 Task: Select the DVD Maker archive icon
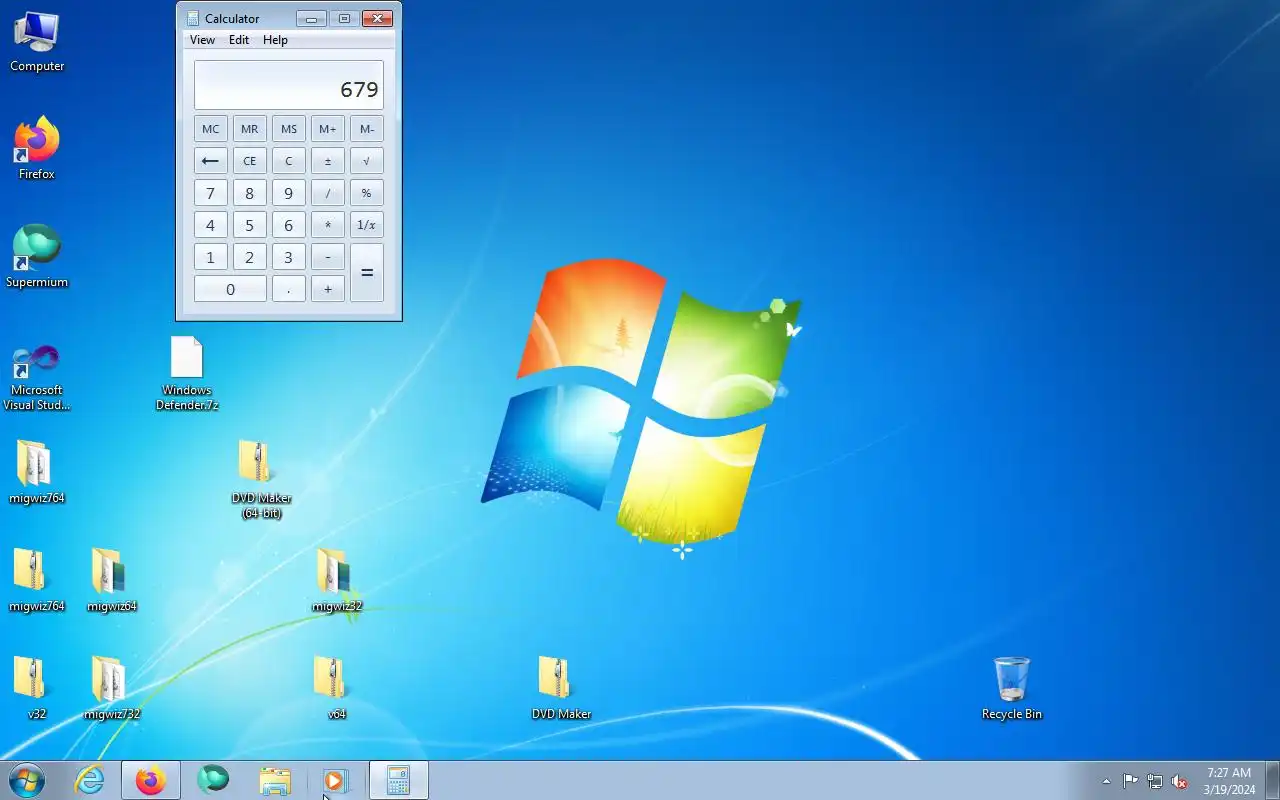(x=562, y=688)
